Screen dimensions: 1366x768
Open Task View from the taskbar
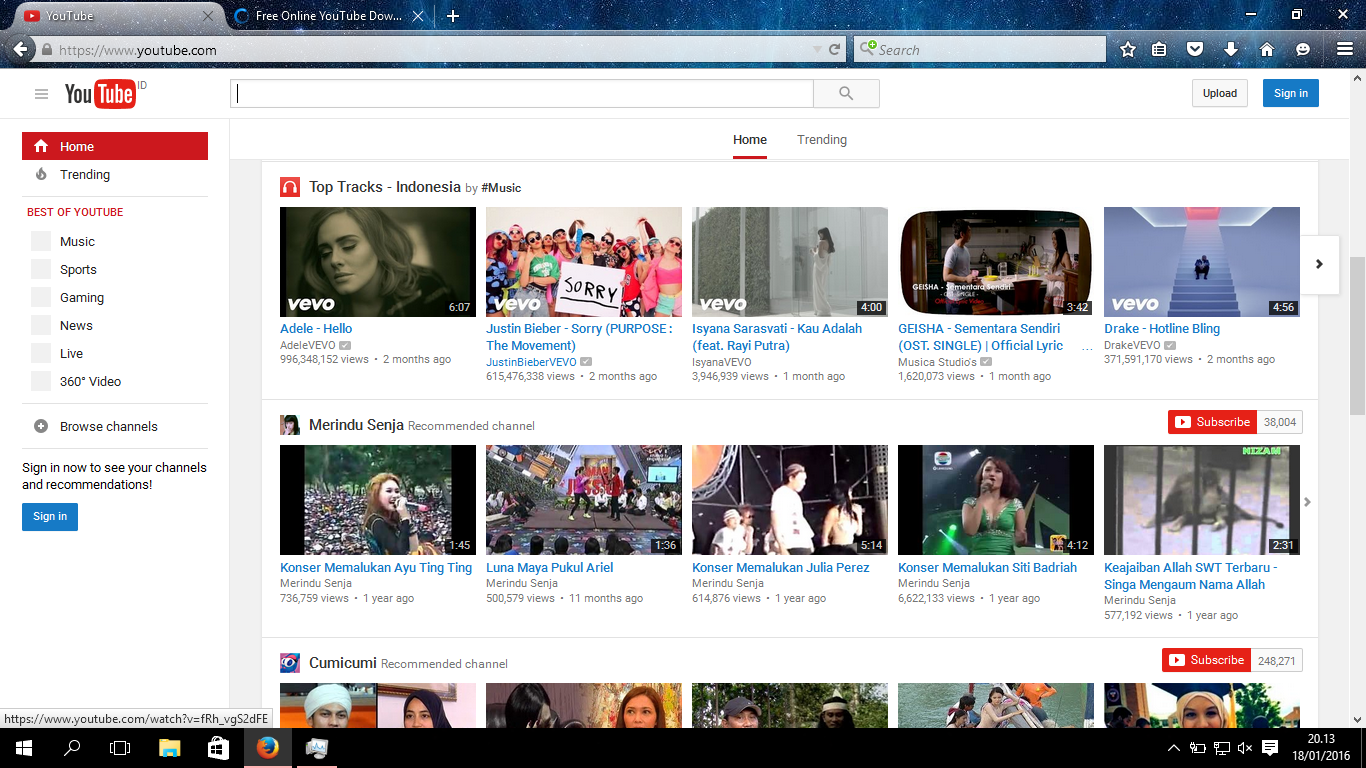tap(120, 748)
